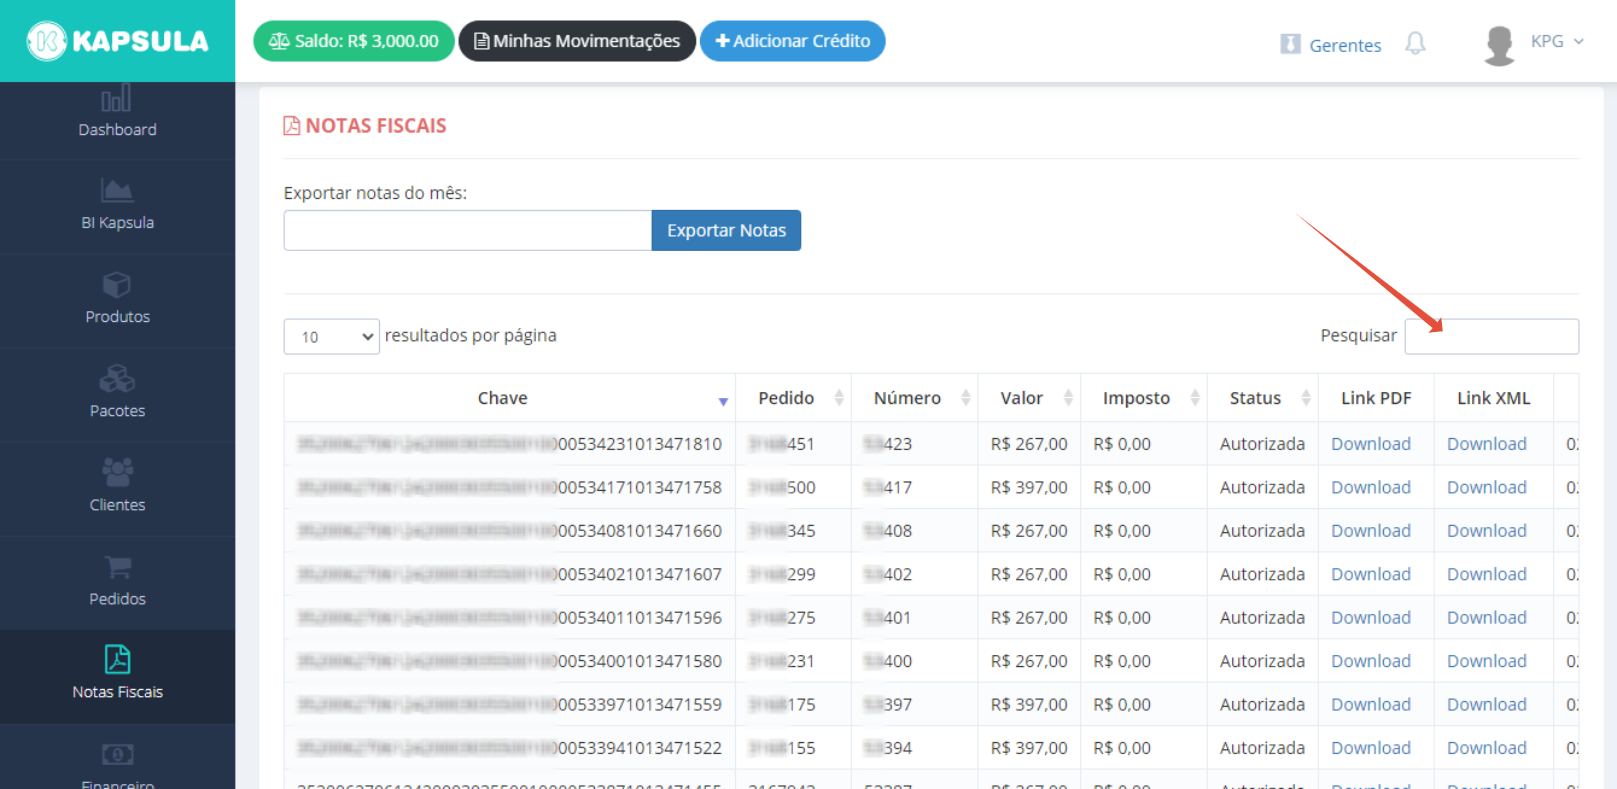Click the Link XML column header

tap(1493, 398)
